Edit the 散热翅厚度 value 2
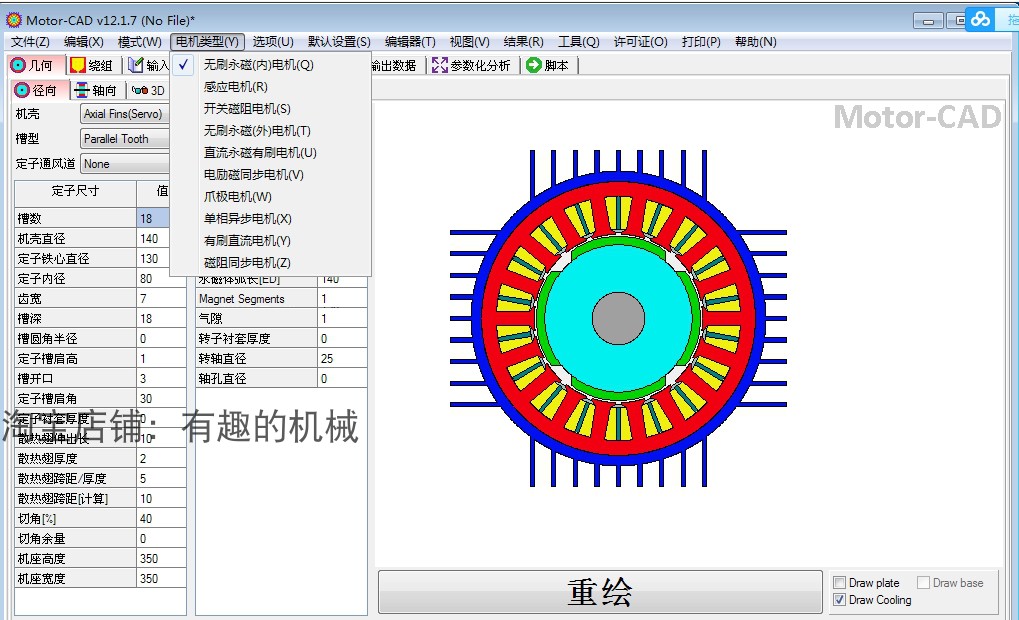 [161, 459]
